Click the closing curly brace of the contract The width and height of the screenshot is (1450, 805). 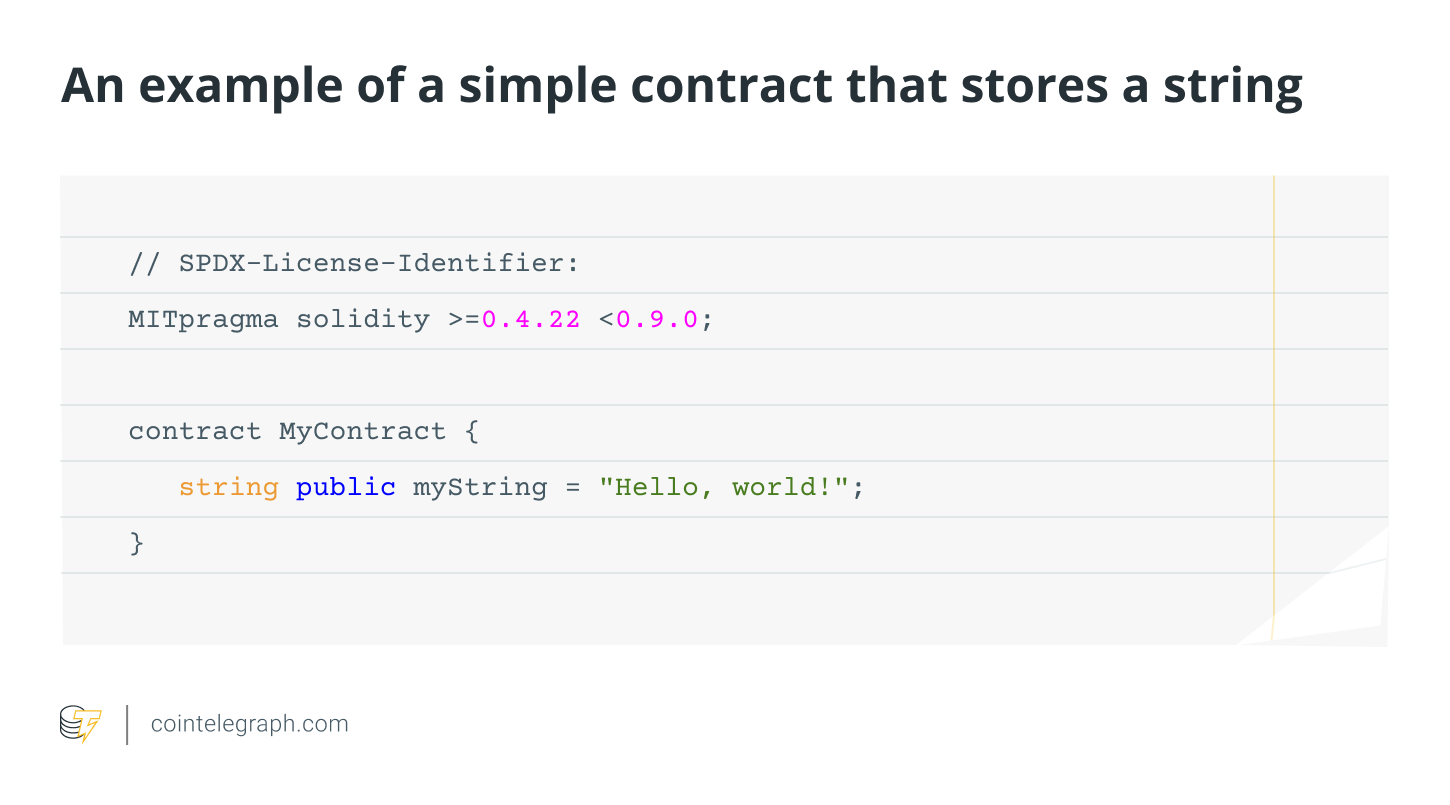(x=137, y=544)
